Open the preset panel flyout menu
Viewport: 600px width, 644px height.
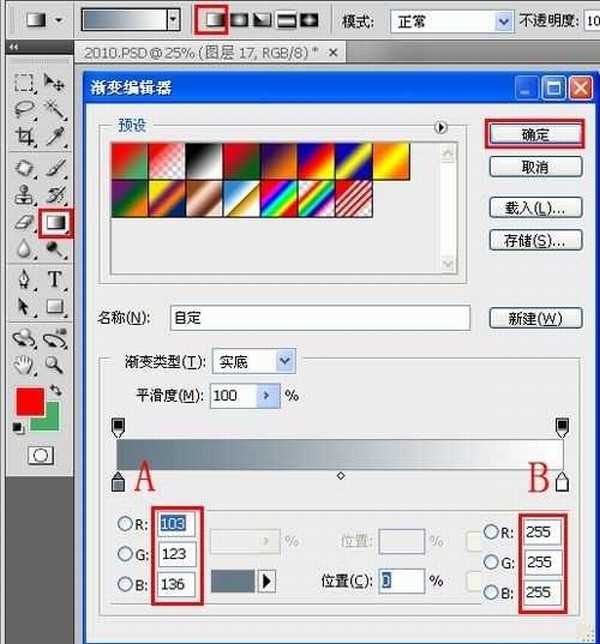(x=440, y=128)
